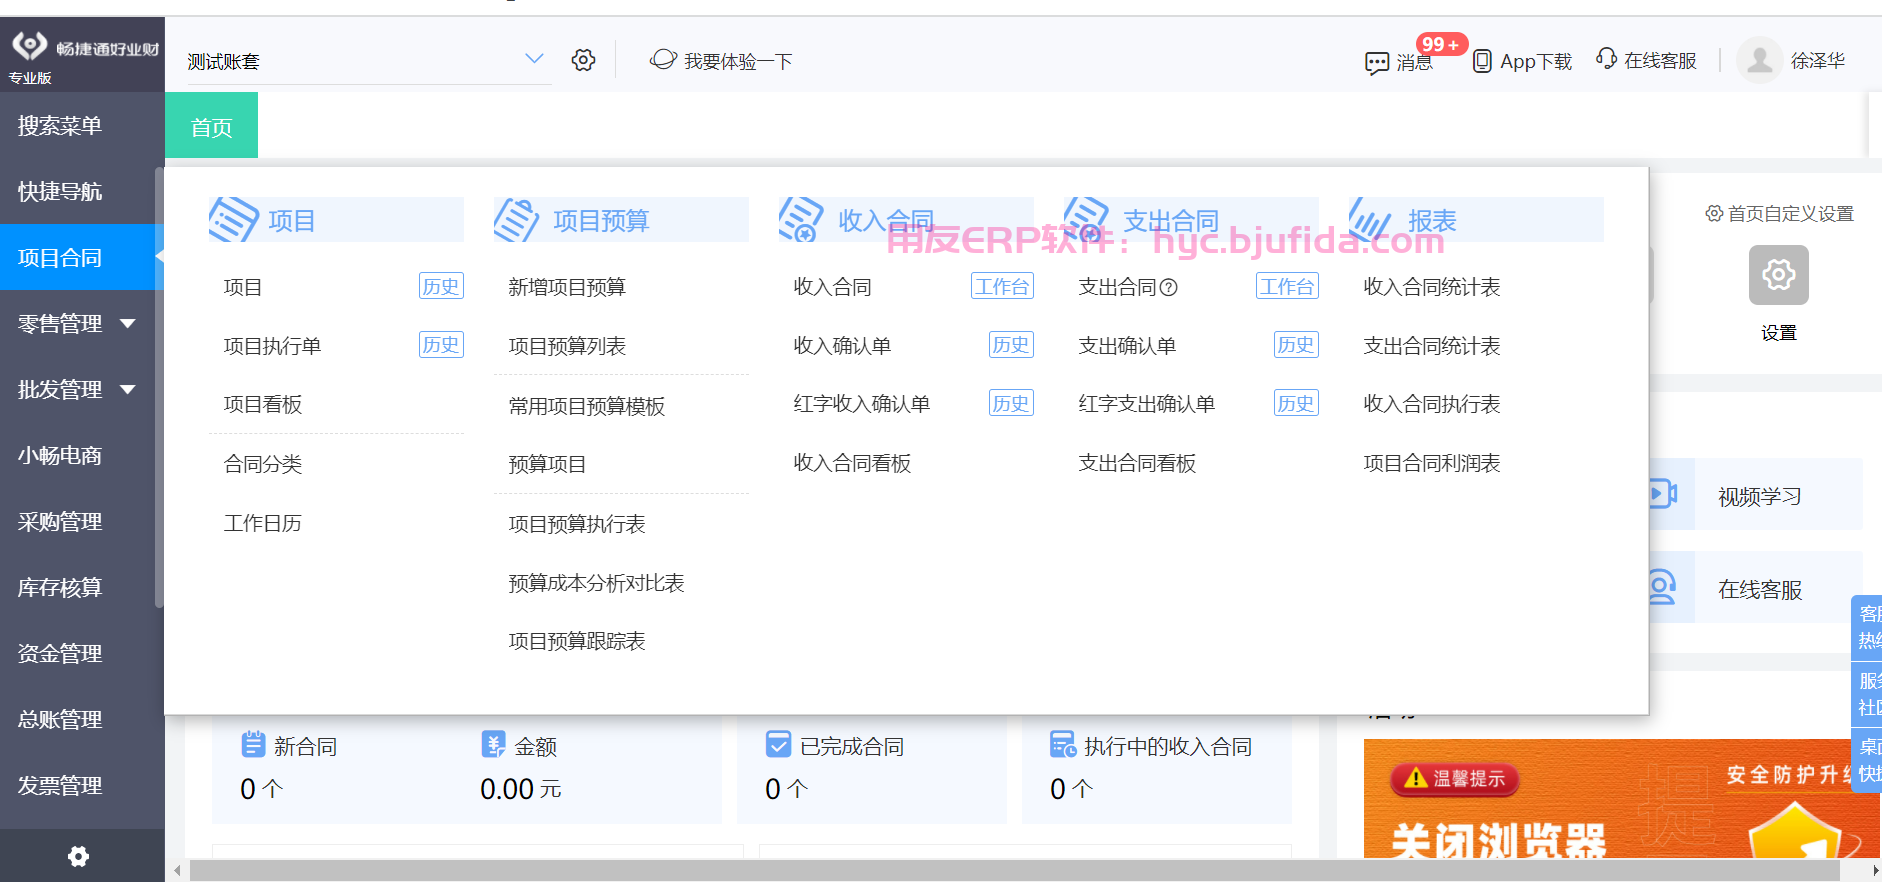Click the 视频学习 video icon
The image size is (1882, 882).
(1662, 494)
